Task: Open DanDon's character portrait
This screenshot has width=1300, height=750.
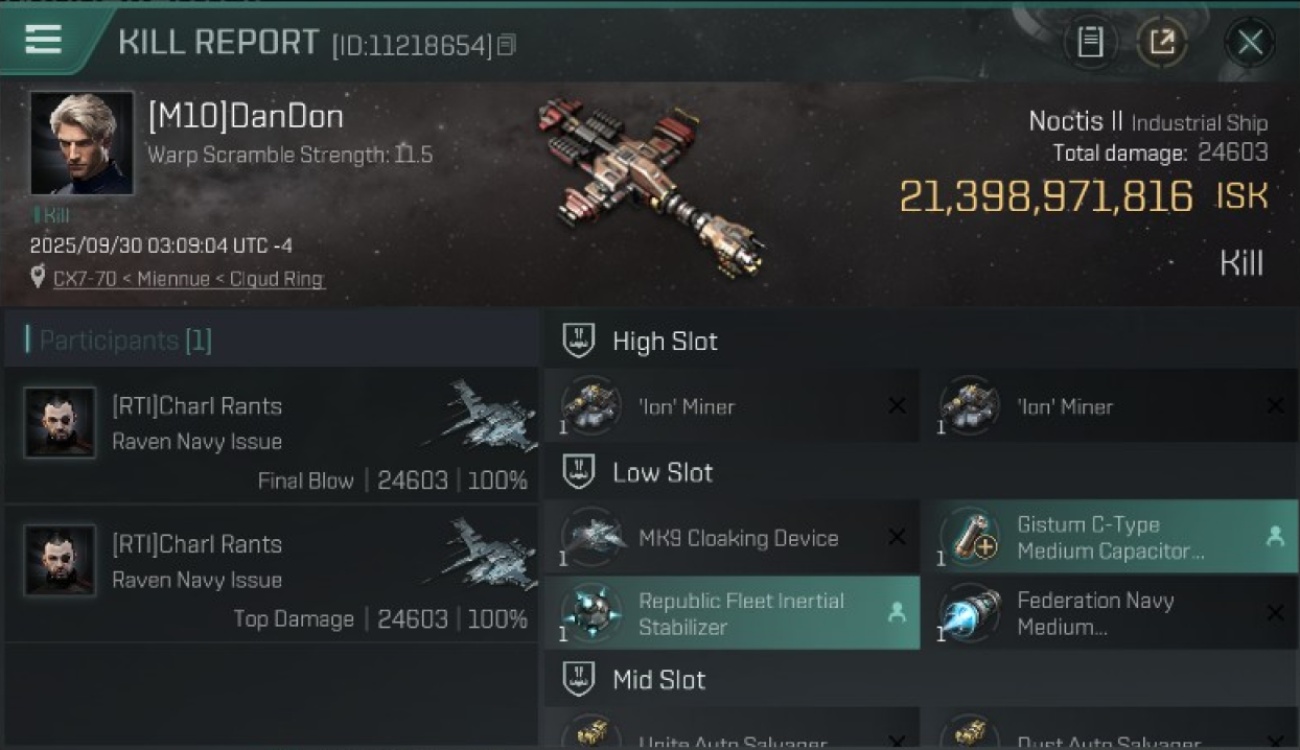Action: (82, 143)
